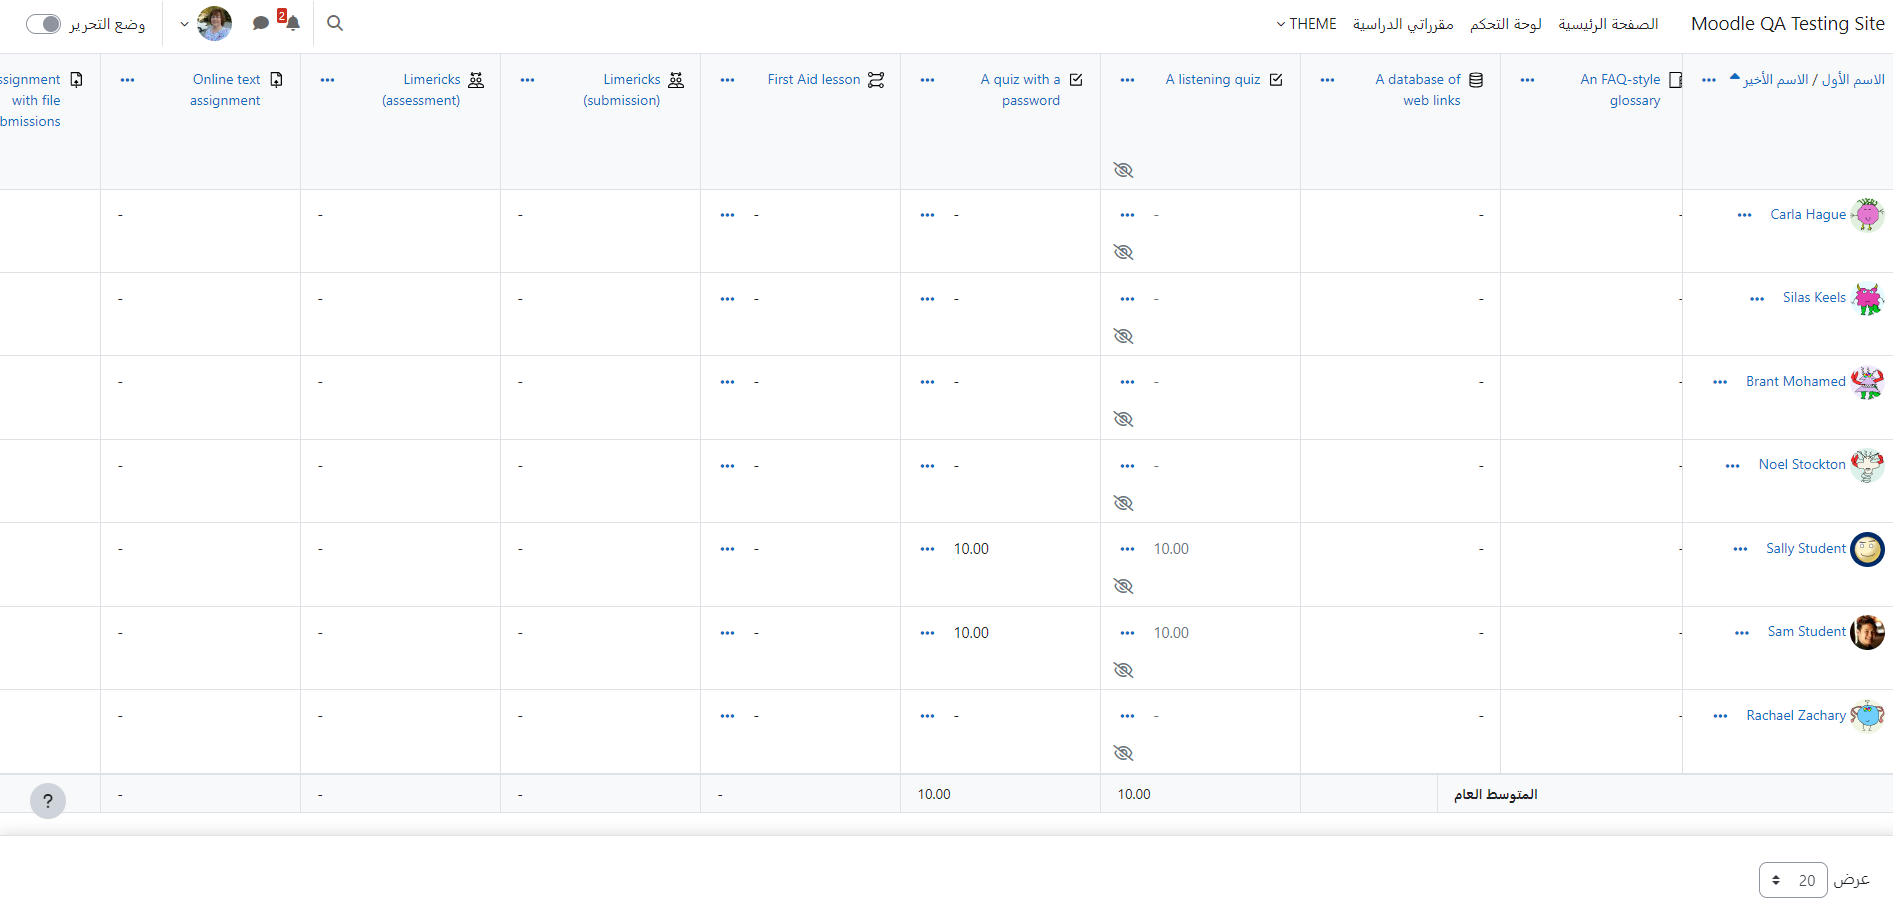Image resolution: width=1893 pixels, height=923 pixels.
Task: Open Sam Student's profile name link
Action: (1806, 632)
